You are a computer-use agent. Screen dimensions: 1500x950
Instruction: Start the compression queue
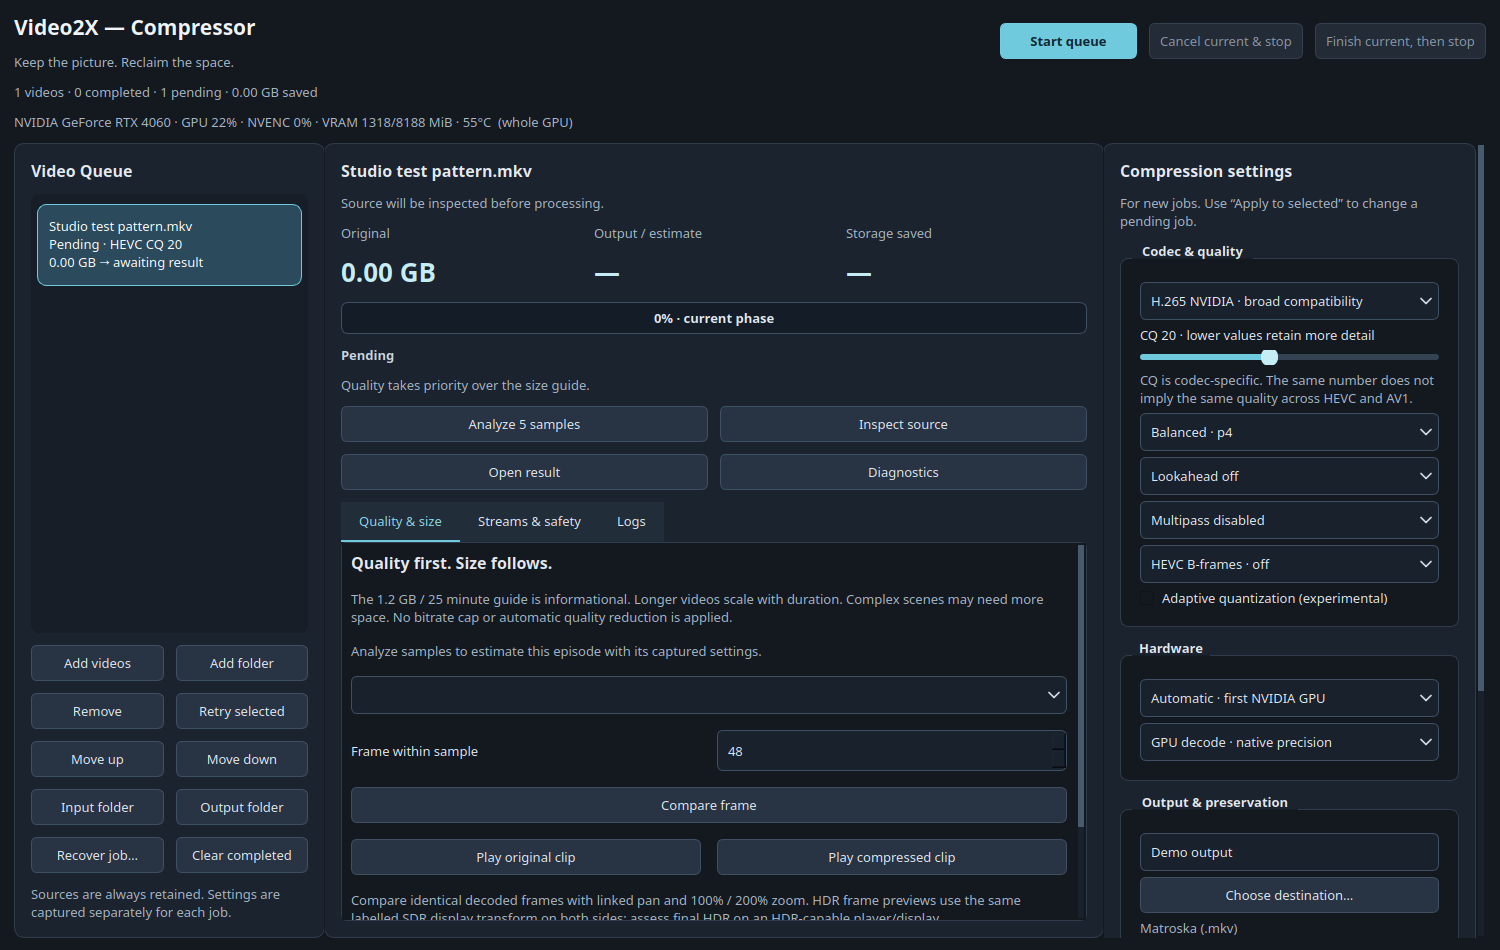click(x=1068, y=41)
